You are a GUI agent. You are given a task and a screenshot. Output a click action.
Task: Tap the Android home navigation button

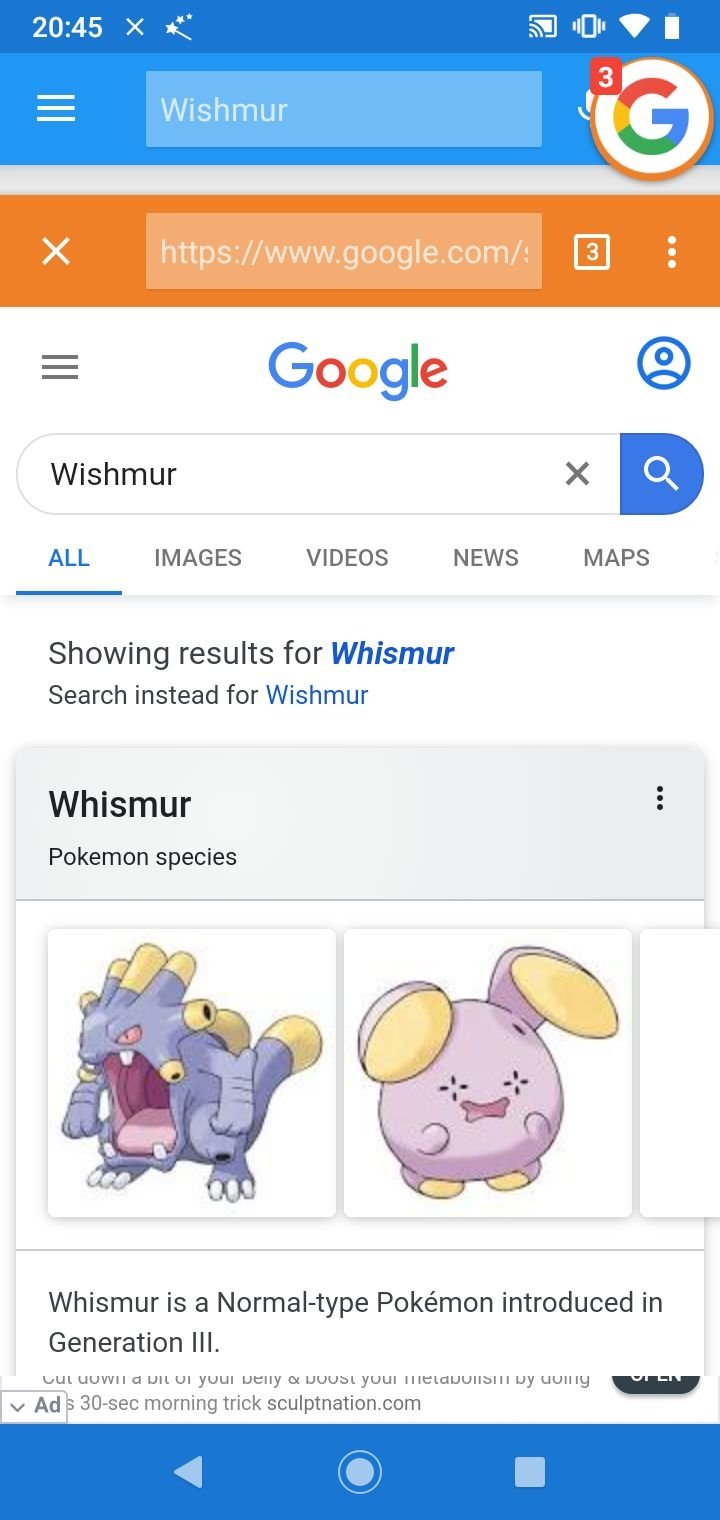(x=360, y=1472)
